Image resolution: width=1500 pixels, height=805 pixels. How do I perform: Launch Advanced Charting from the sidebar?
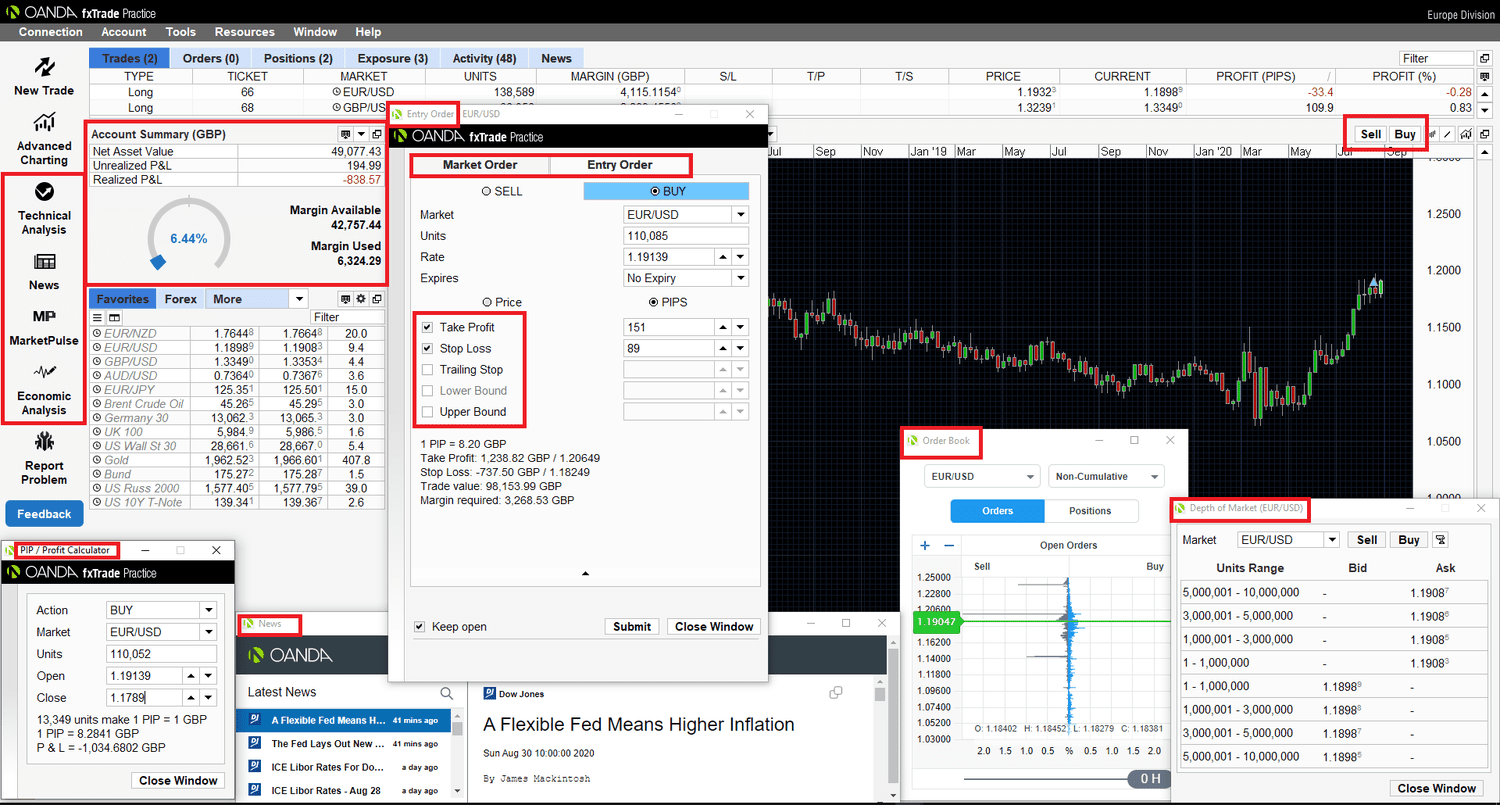[44, 122]
